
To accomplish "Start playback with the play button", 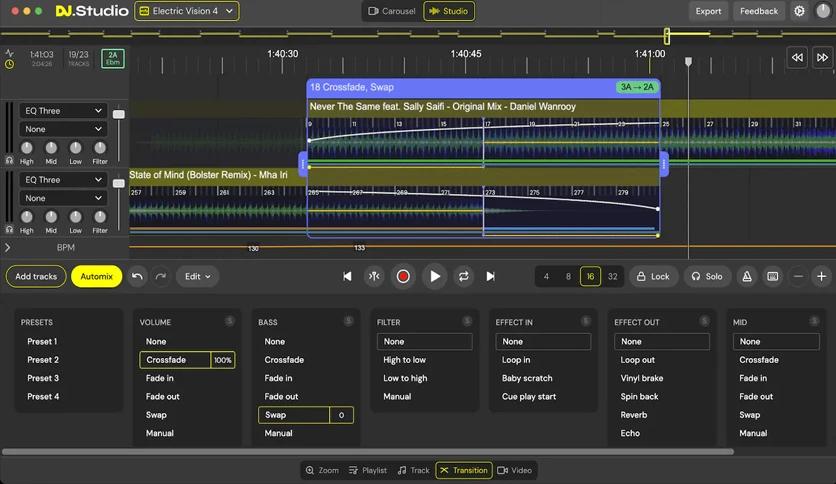I will (x=435, y=276).
